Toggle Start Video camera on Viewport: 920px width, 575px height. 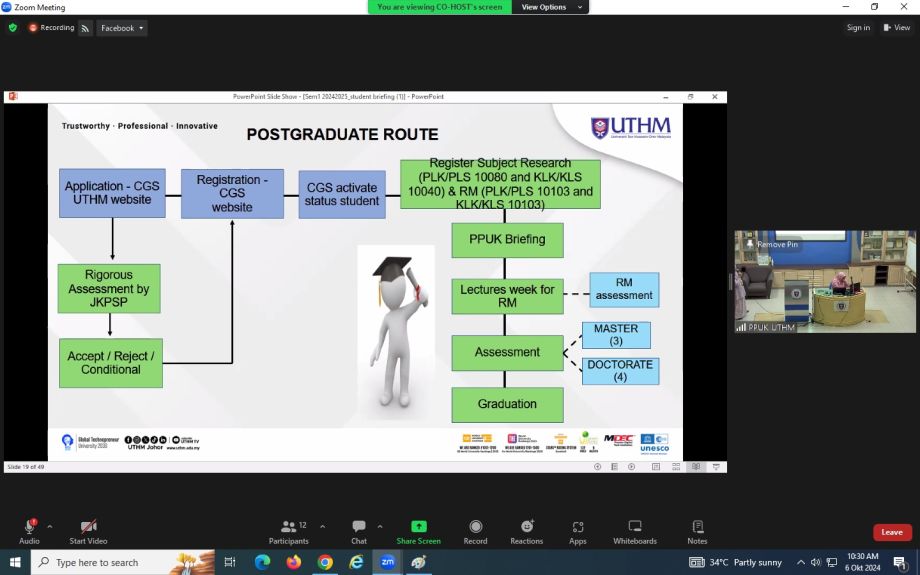[88, 531]
